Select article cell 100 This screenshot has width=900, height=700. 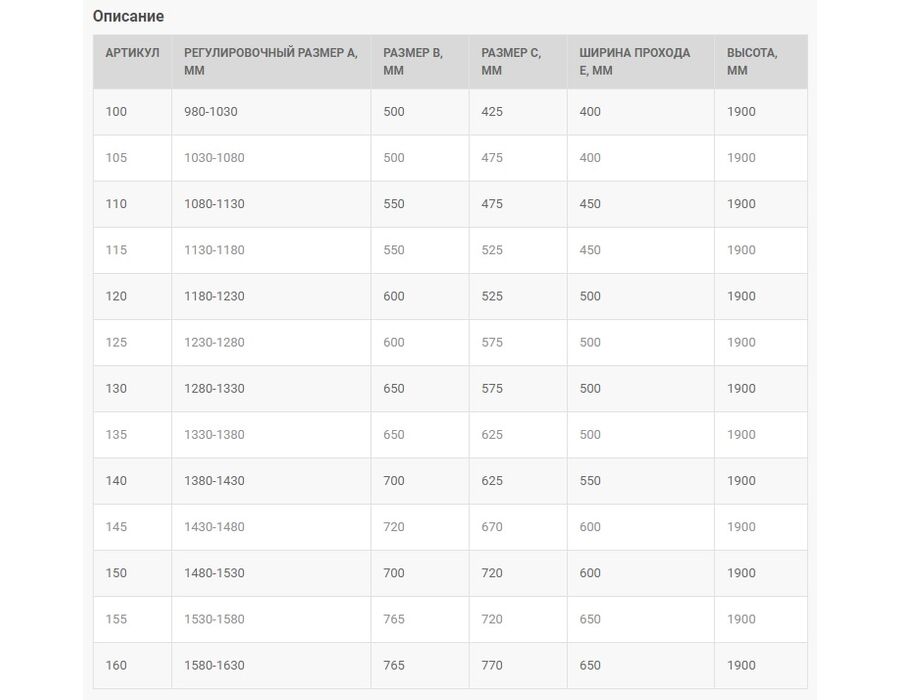coord(133,112)
